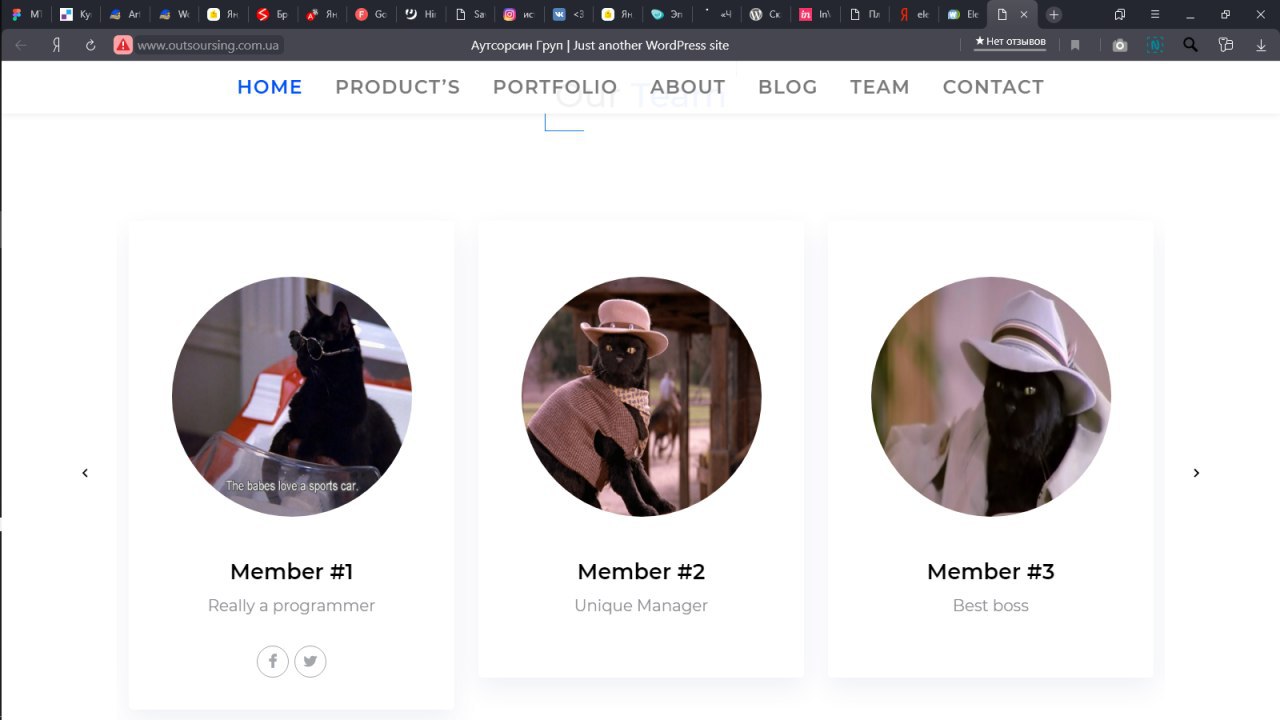Click Member #3's cat in white hat photo
This screenshot has width=1280, height=720.
991,397
